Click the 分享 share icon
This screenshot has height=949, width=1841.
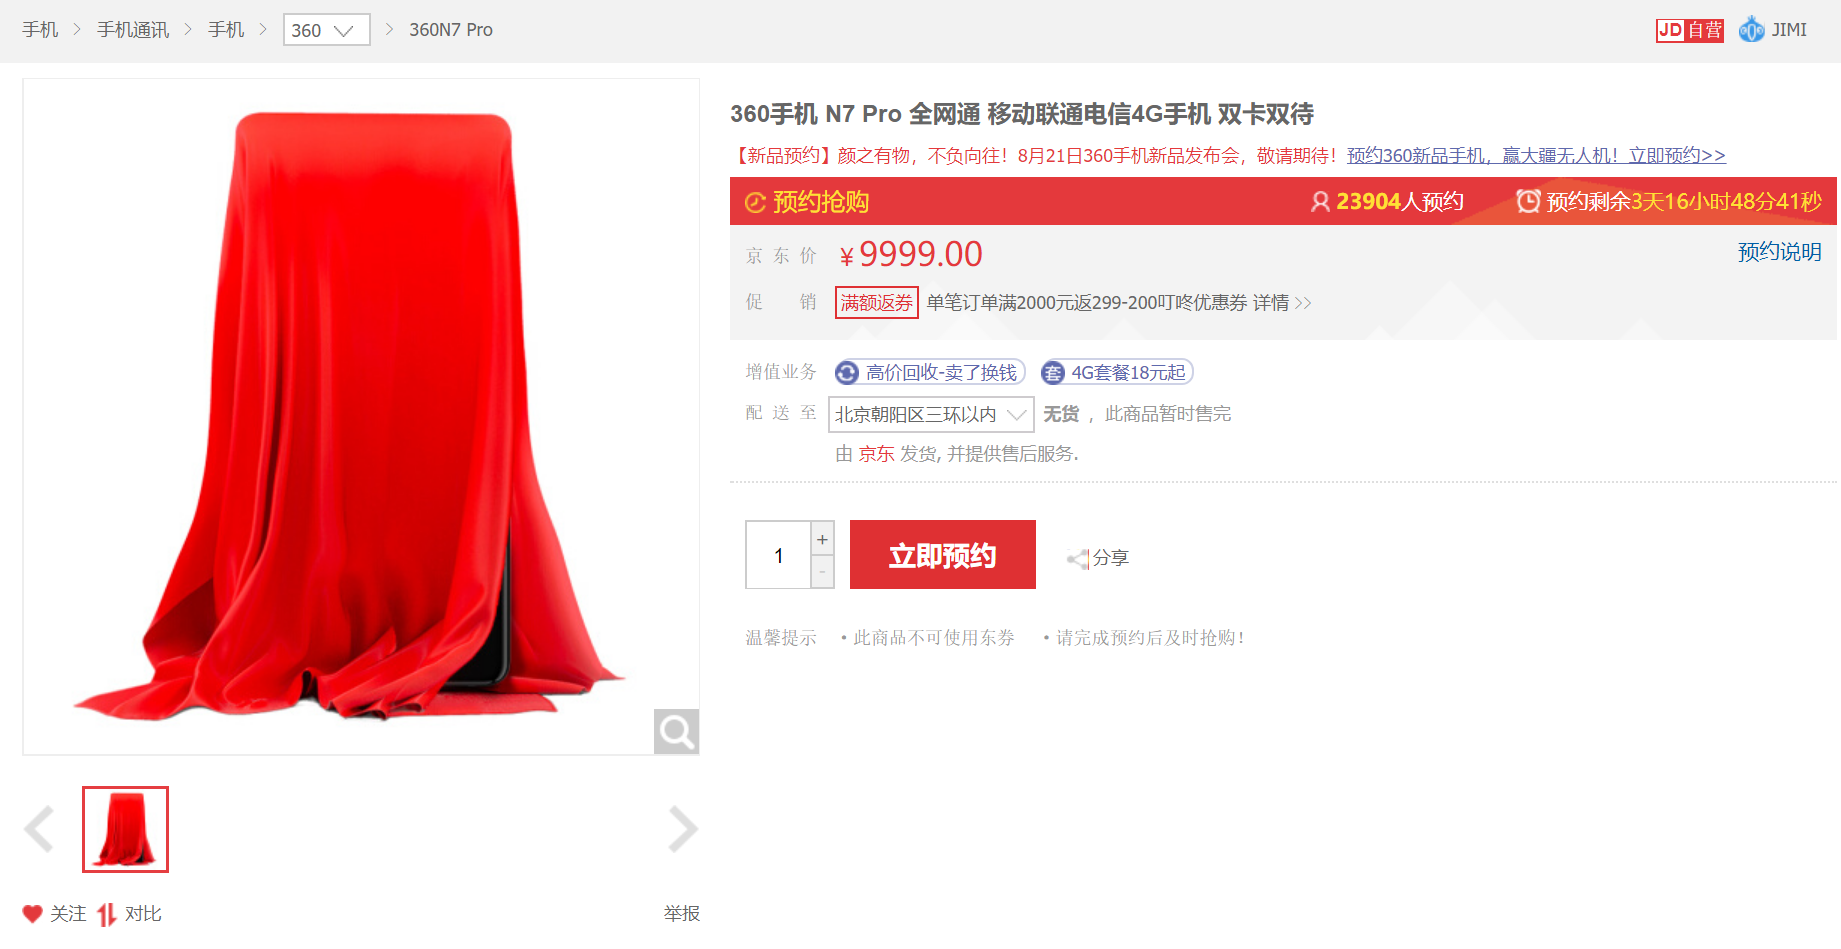point(1078,559)
